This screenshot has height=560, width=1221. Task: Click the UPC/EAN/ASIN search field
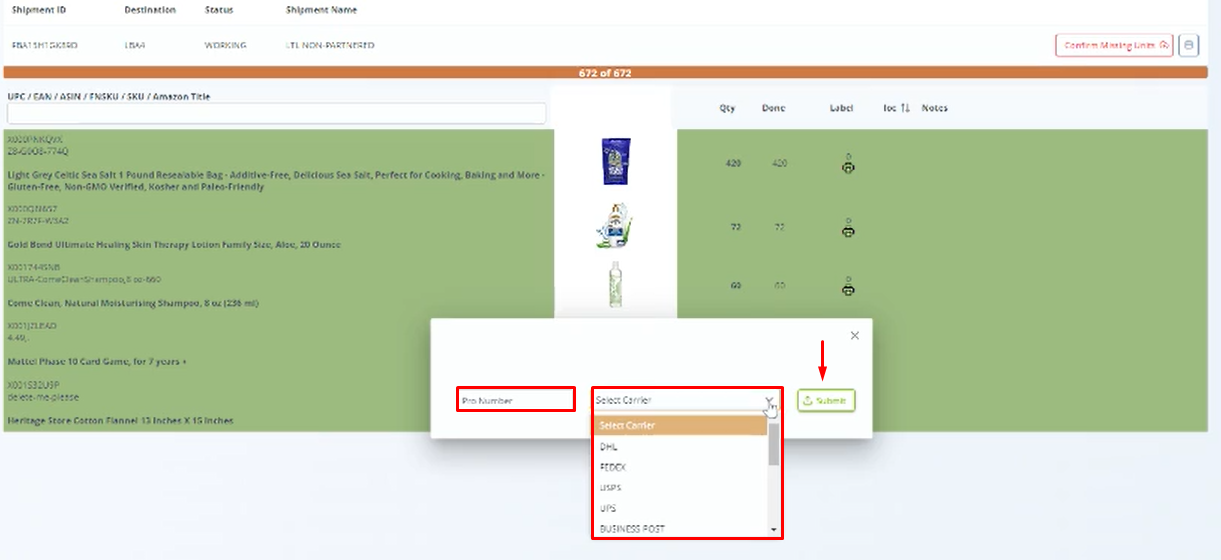click(x=277, y=113)
